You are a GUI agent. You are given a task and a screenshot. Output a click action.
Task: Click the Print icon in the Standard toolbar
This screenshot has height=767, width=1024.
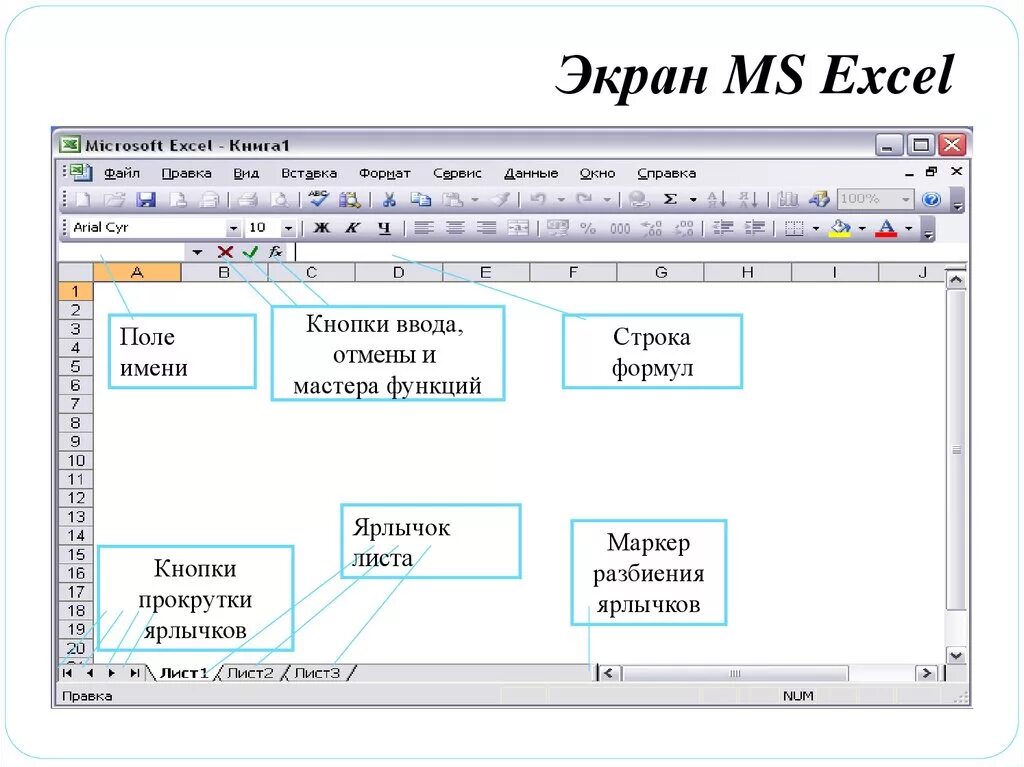pyautogui.click(x=248, y=199)
